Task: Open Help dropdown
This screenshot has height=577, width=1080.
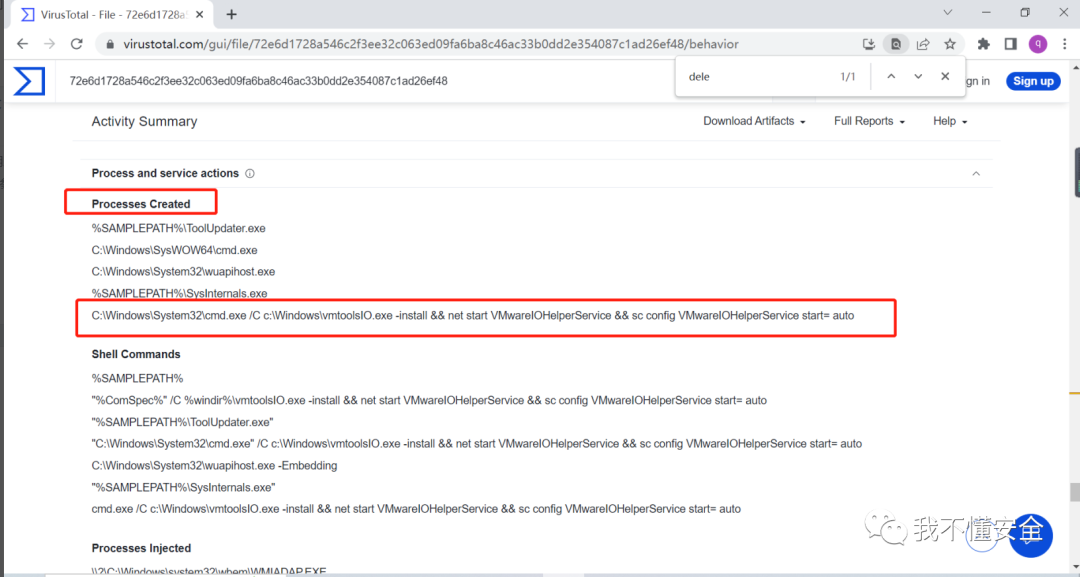Action: point(950,121)
